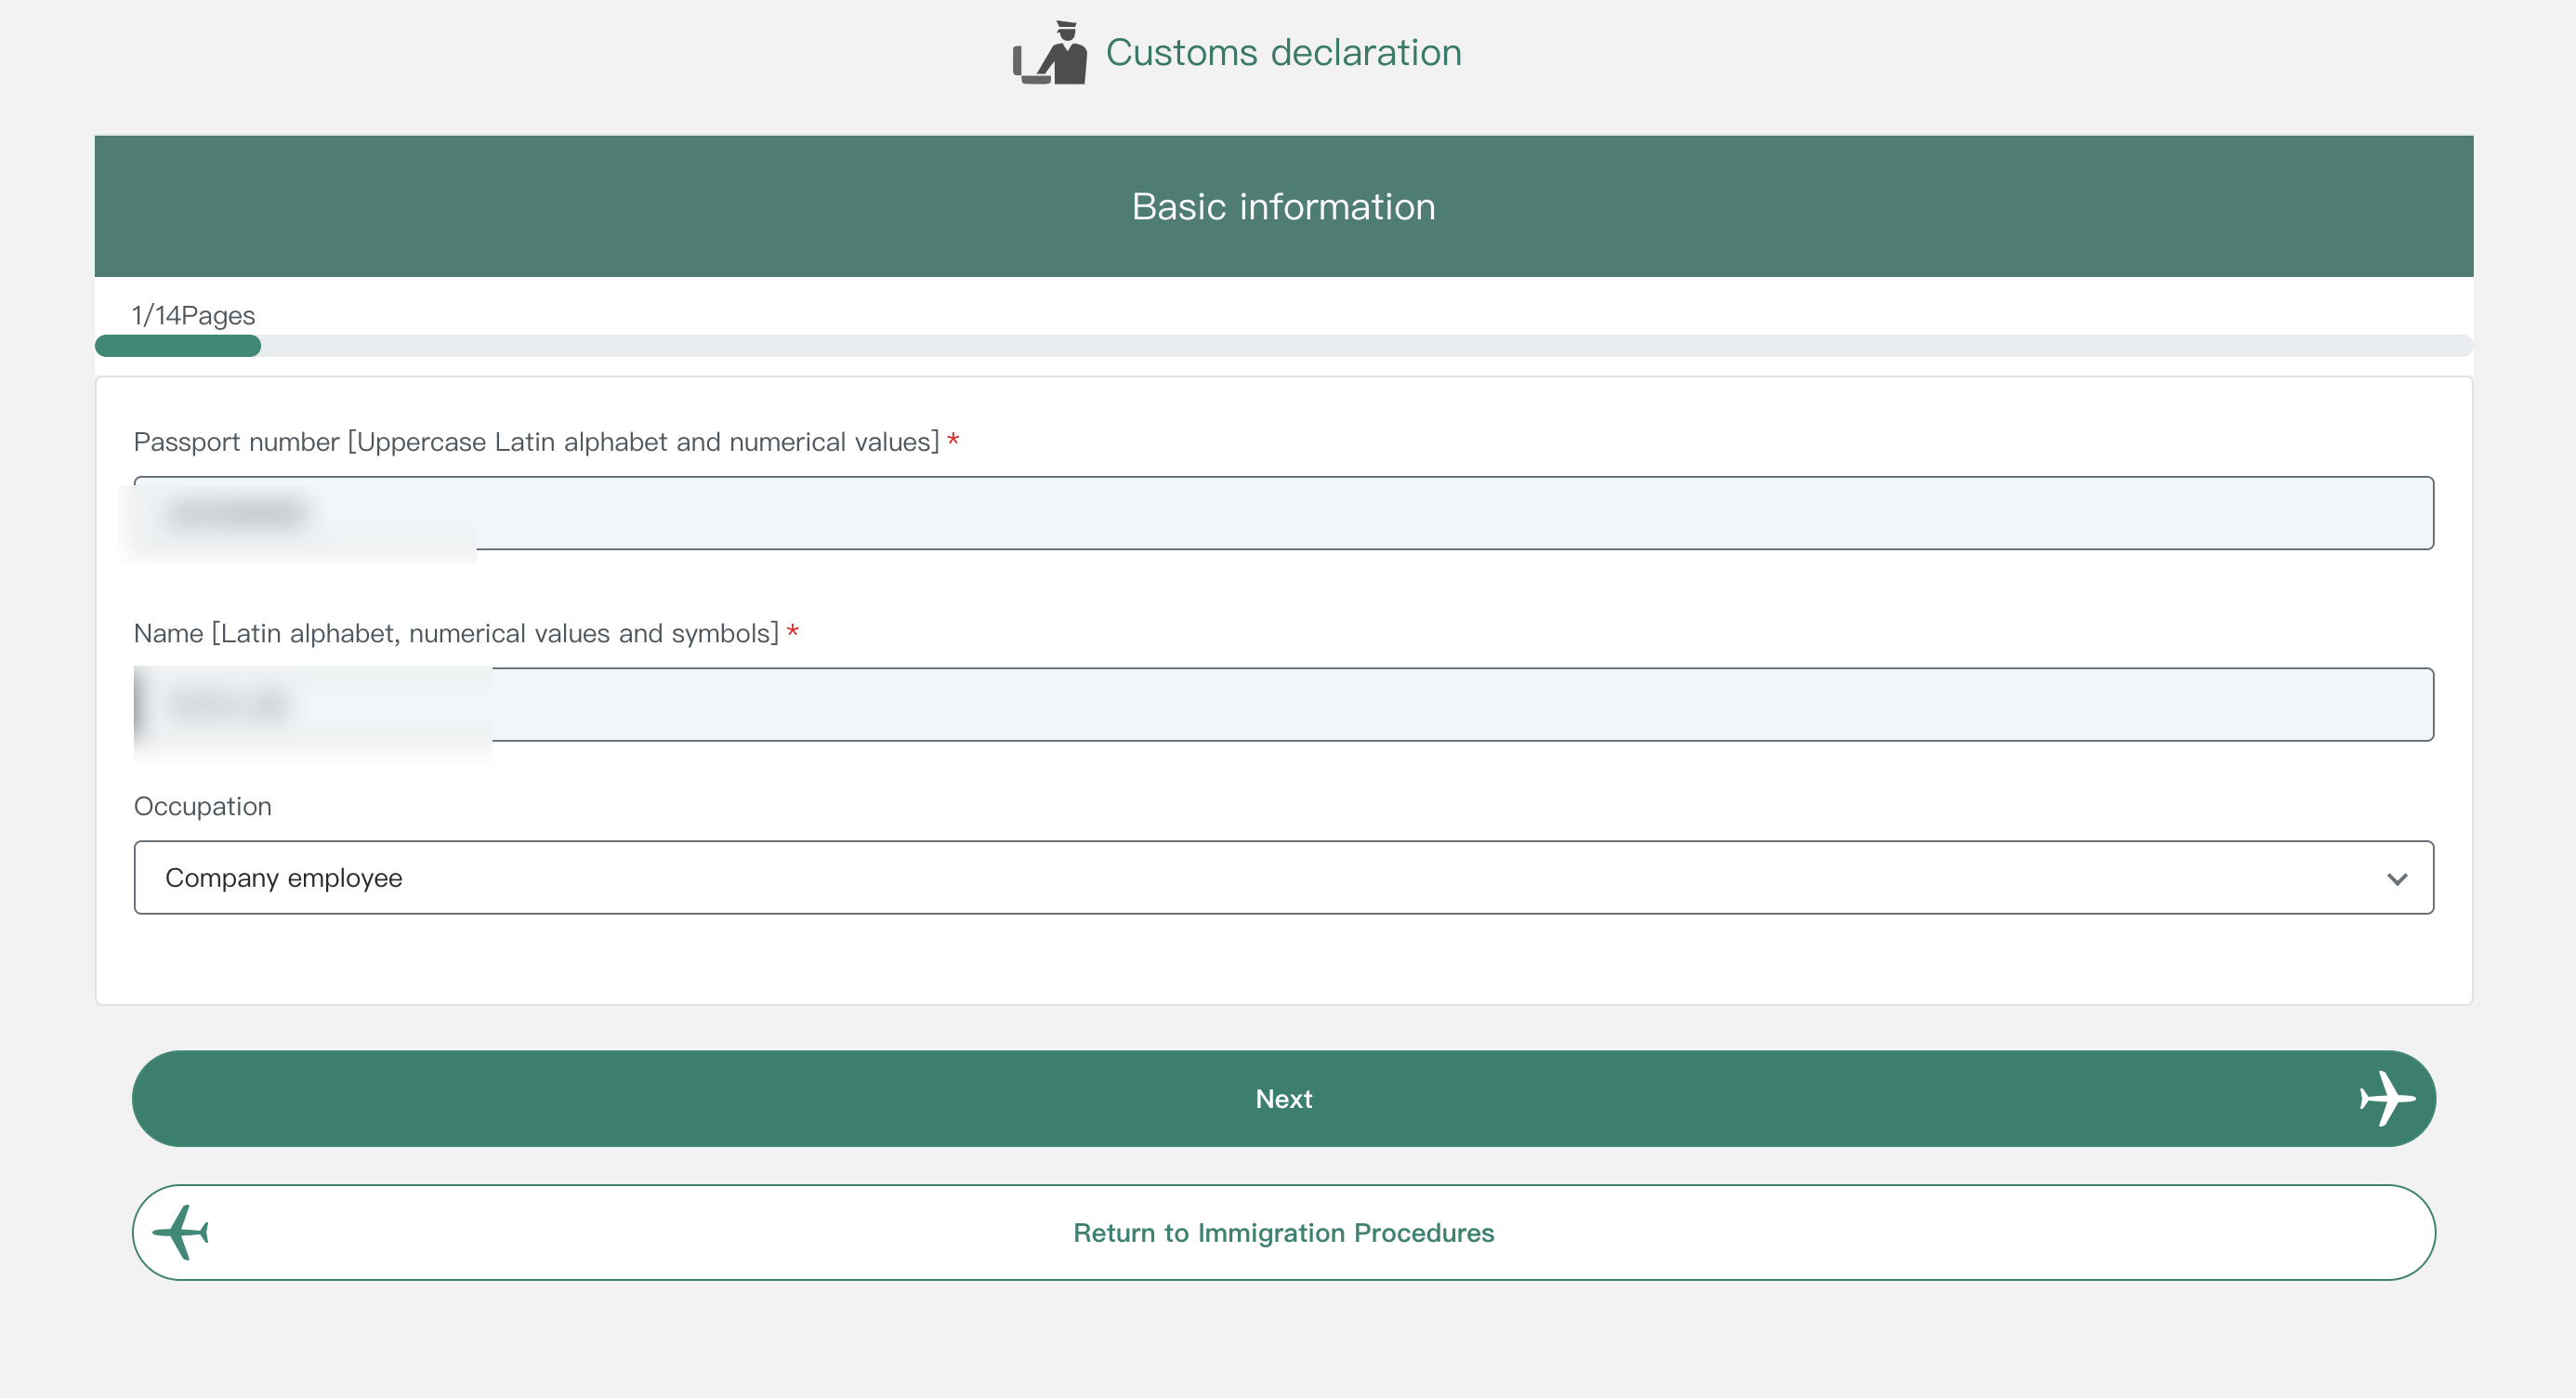Focus the Passport number input field

tap(1283, 513)
